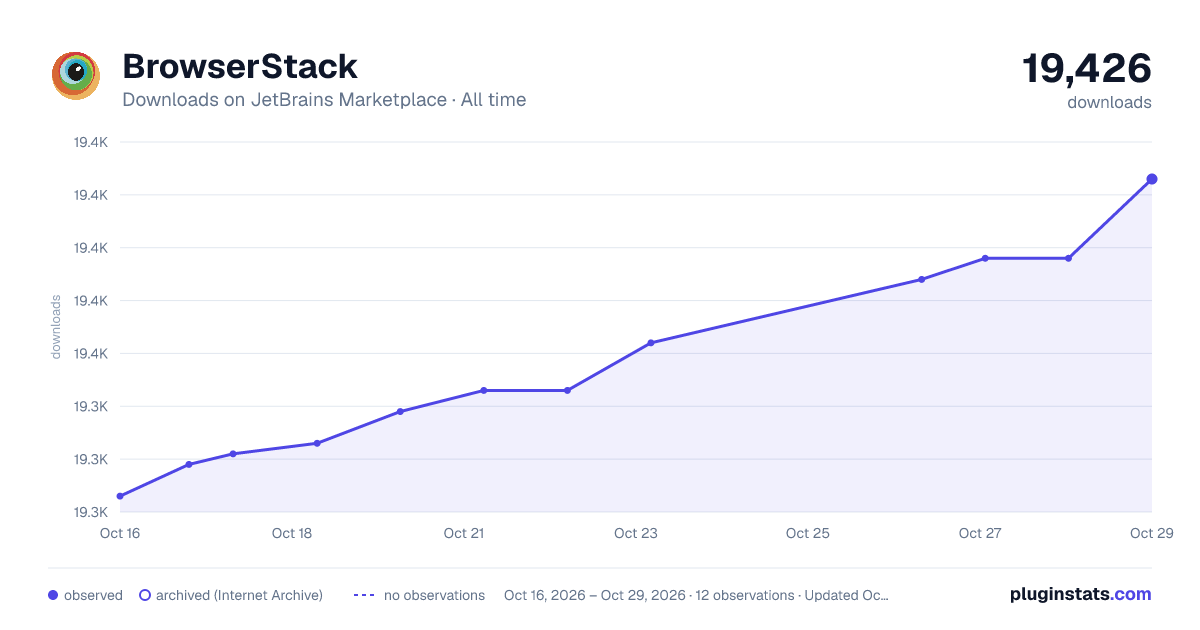Click the Oct 16 axis label
The image size is (1200, 630).
[x=120, y=533]
